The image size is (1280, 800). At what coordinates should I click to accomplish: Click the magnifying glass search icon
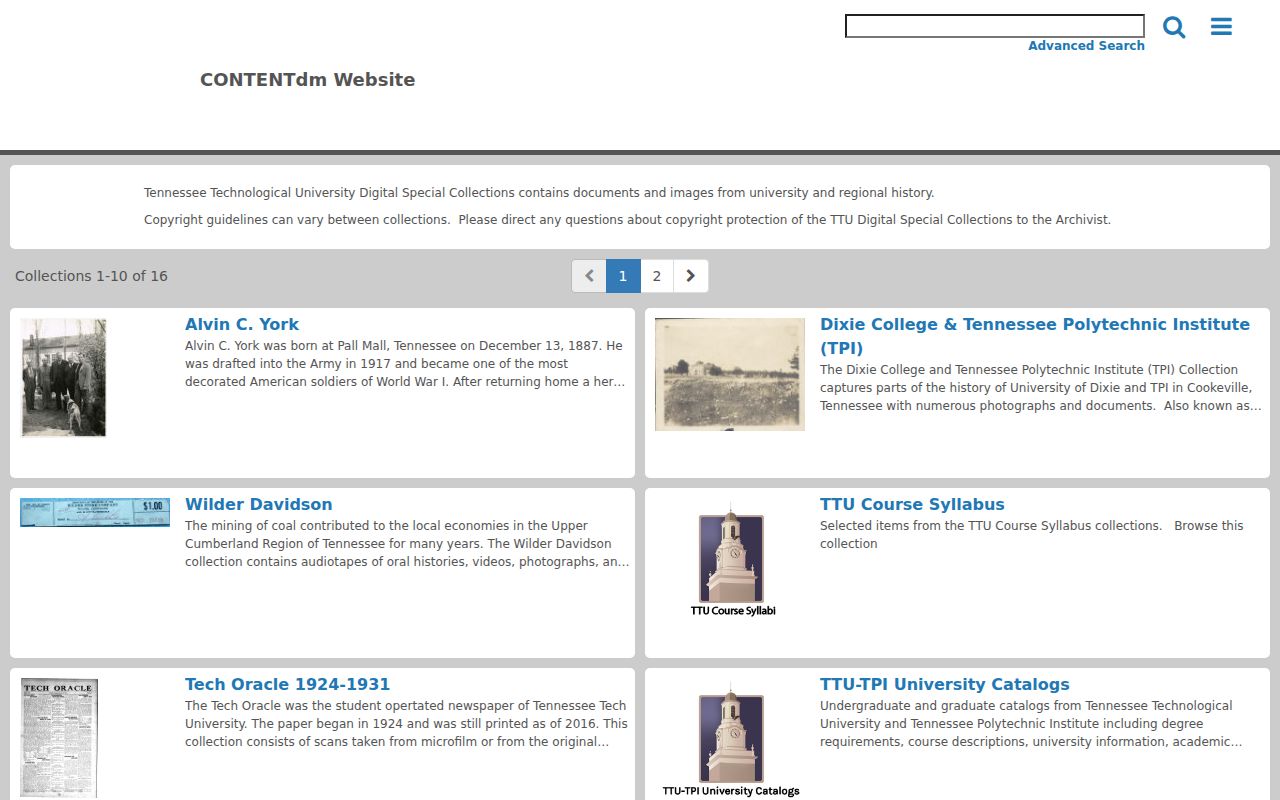(1174, 27)
